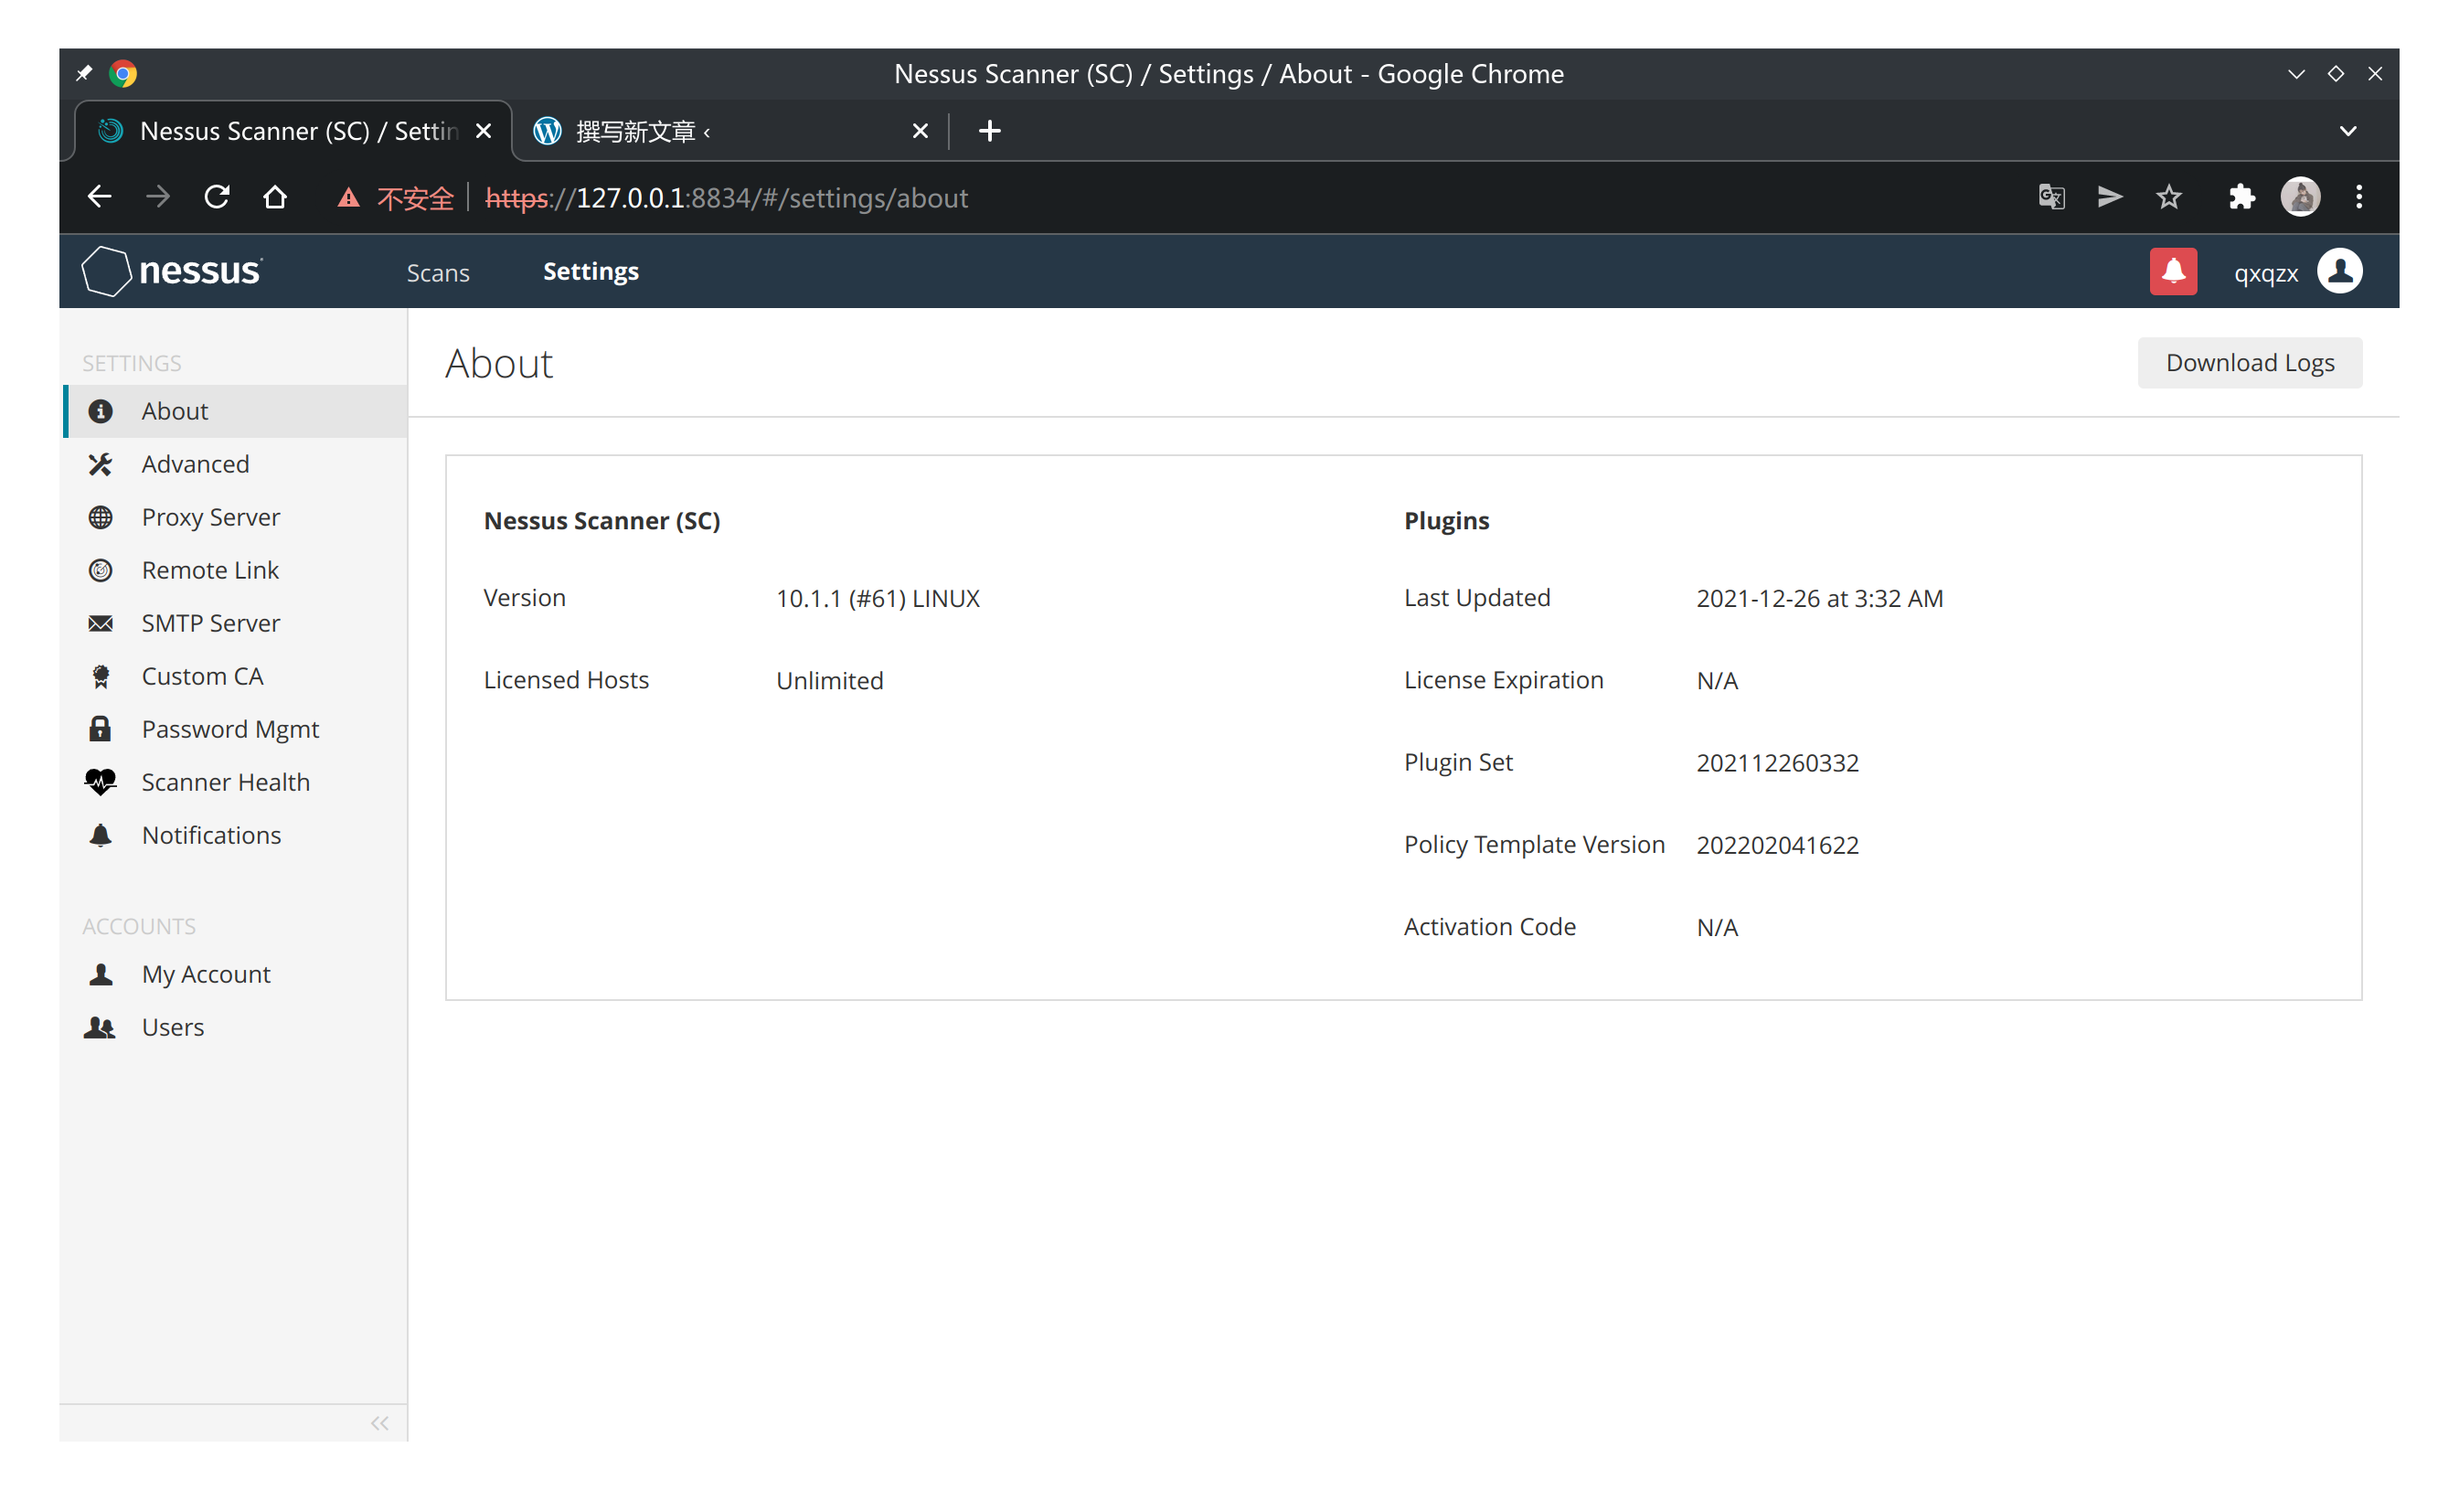This screenshot has height=1512, width=2459.
Task: Switch to the Nessus Scanner (SC) browser tab
Action: [x=292, y=131]
